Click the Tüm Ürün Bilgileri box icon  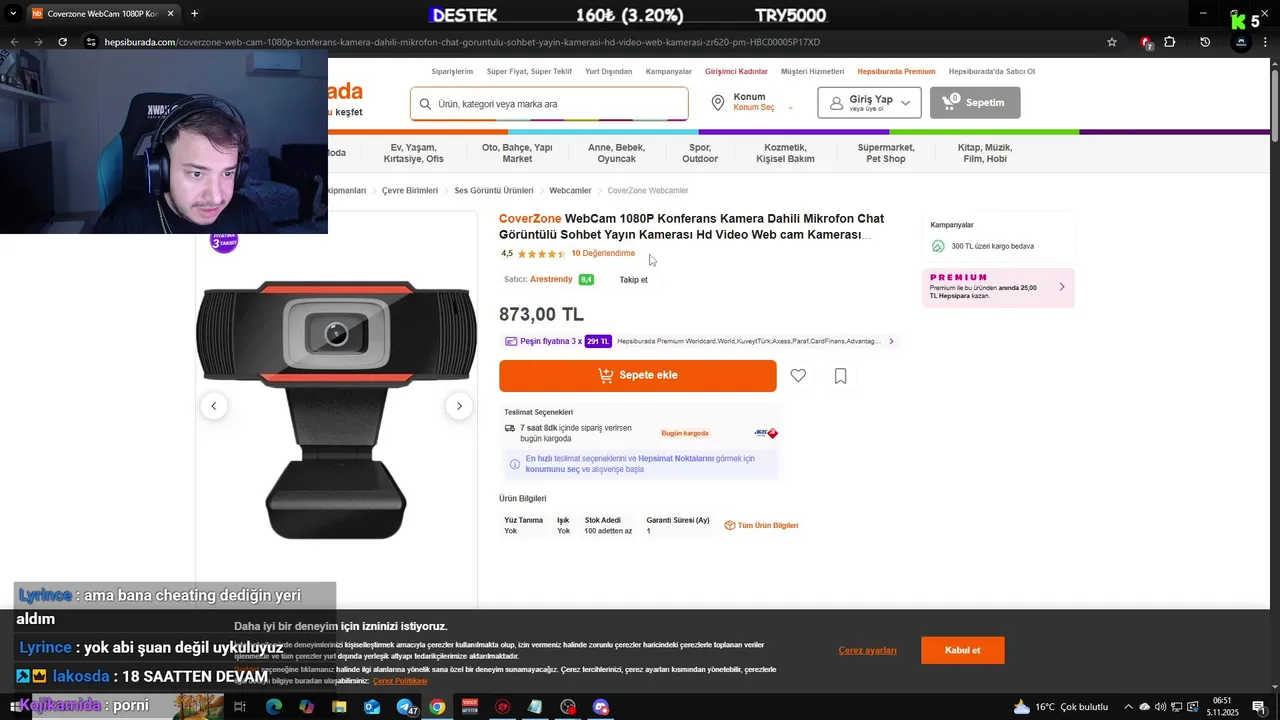pyautogui.click(x=730, y=526)
